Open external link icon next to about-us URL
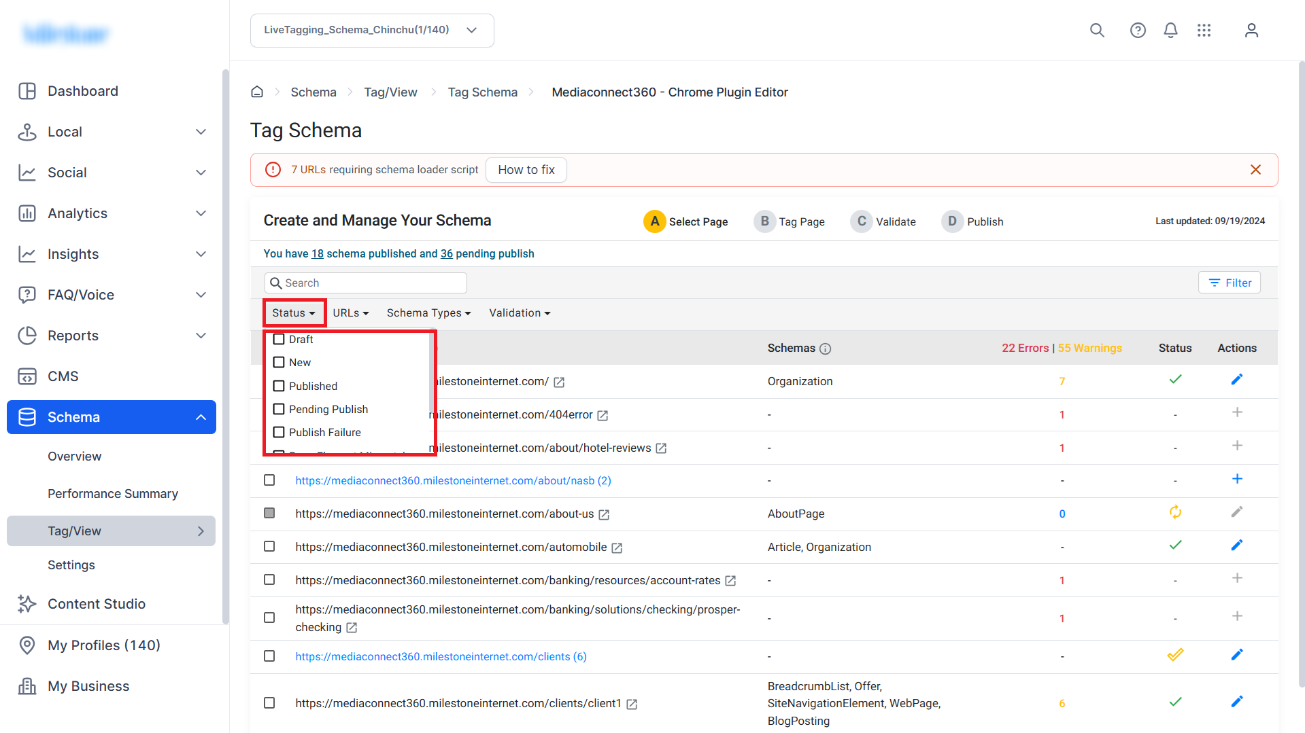 604,514
